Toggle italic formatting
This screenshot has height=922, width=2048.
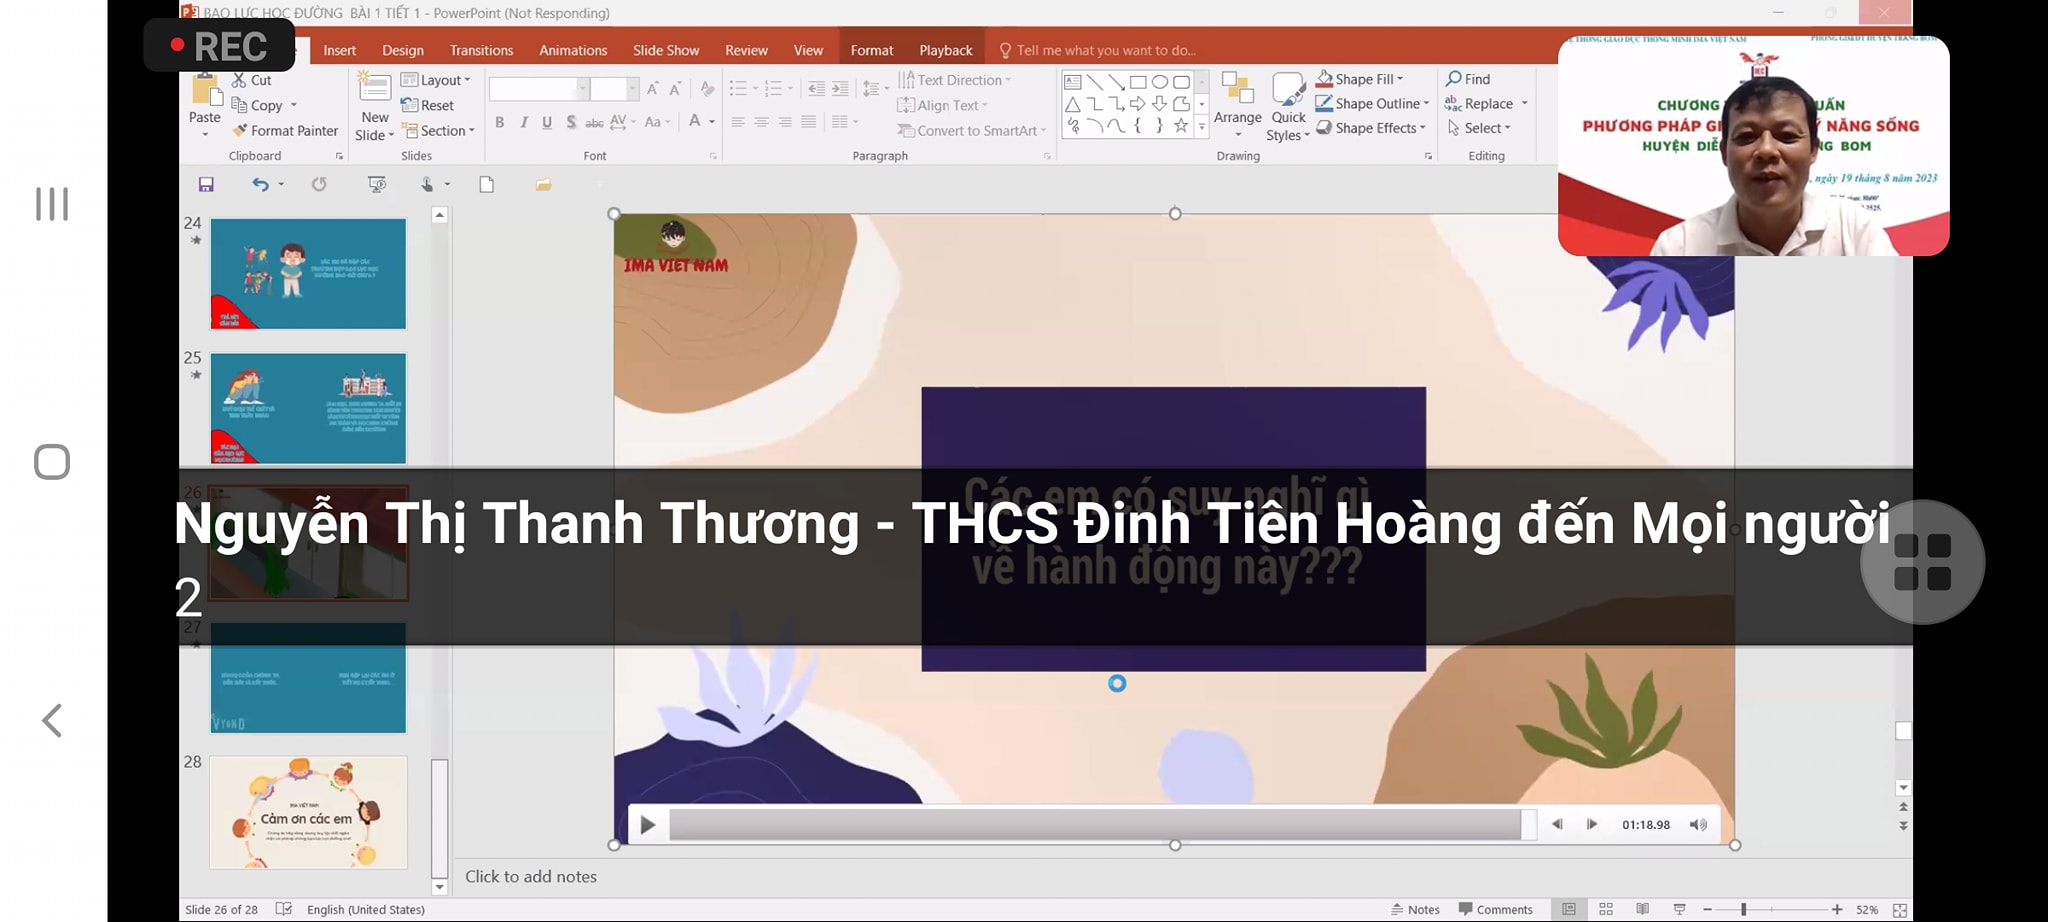tap(523, 122)
